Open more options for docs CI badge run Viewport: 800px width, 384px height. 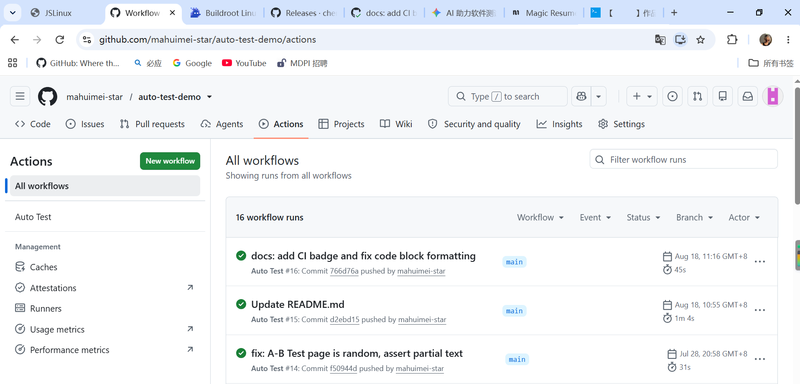[x=760, y=262]
